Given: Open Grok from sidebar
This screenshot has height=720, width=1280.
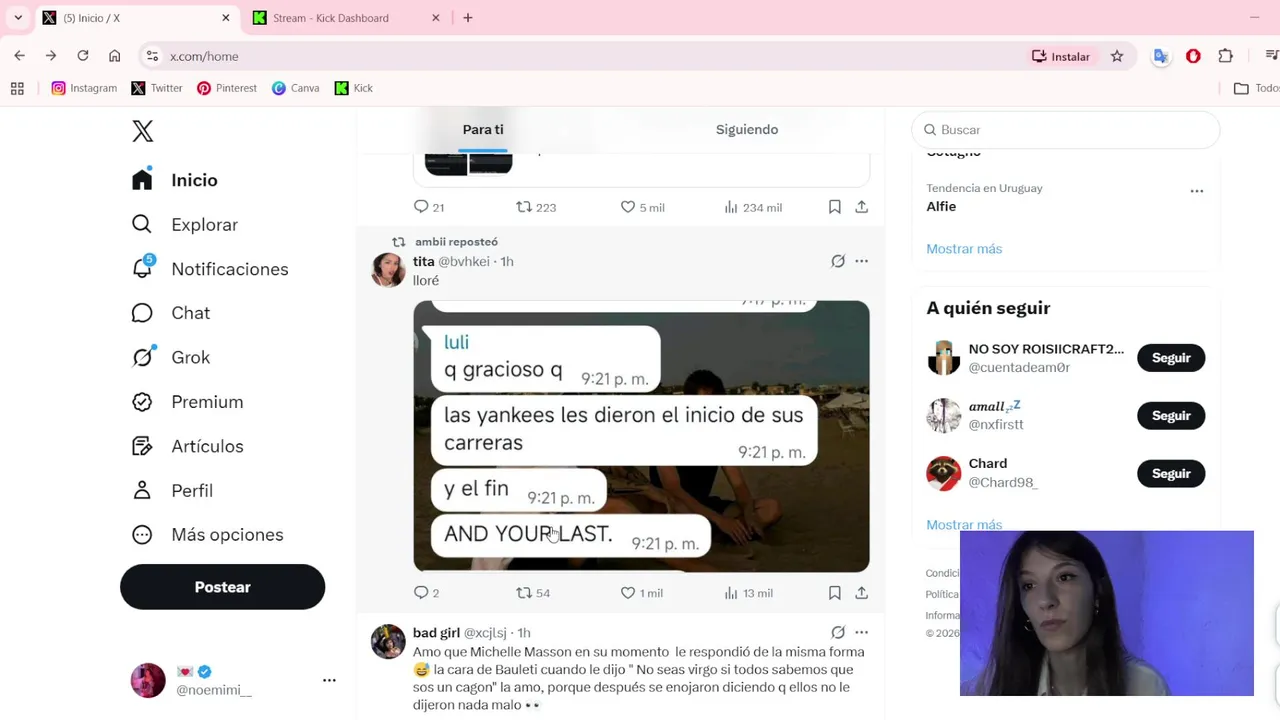Looking at the screenshot, I should click(171, 357).
